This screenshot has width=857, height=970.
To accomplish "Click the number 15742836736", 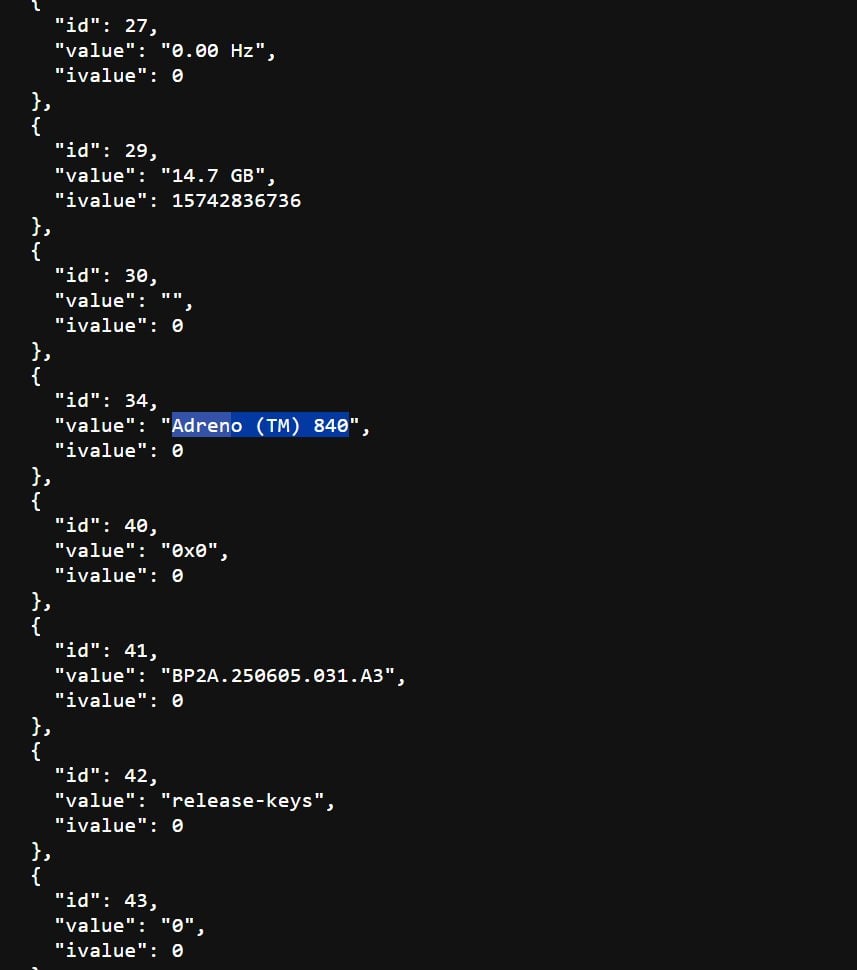I will [236, 201].
